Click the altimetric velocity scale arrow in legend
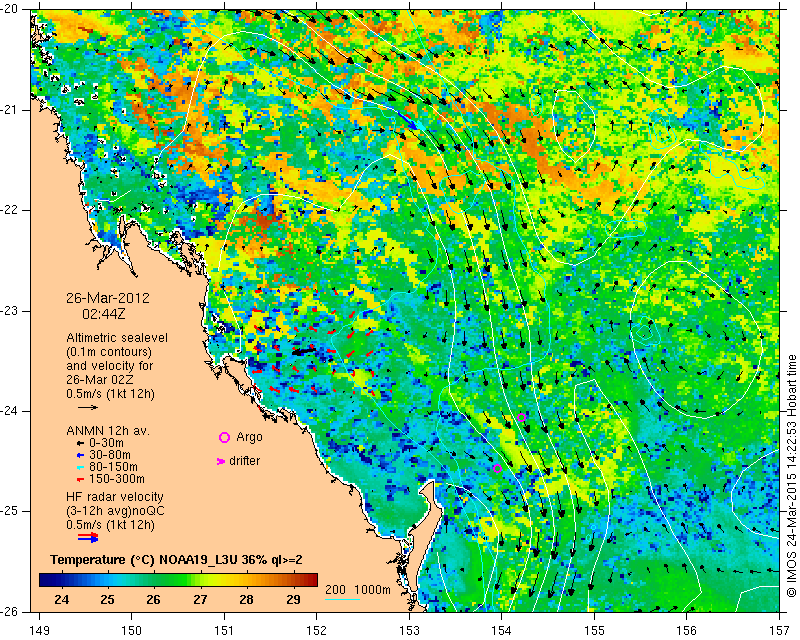 88,407
